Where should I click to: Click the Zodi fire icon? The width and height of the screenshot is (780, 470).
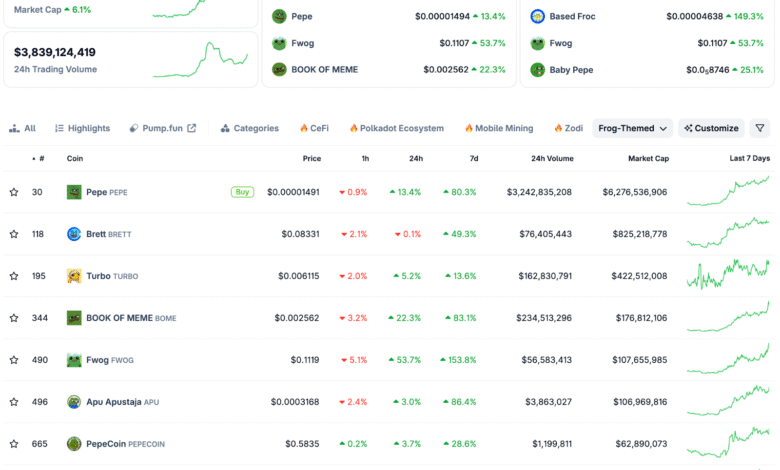558,128
